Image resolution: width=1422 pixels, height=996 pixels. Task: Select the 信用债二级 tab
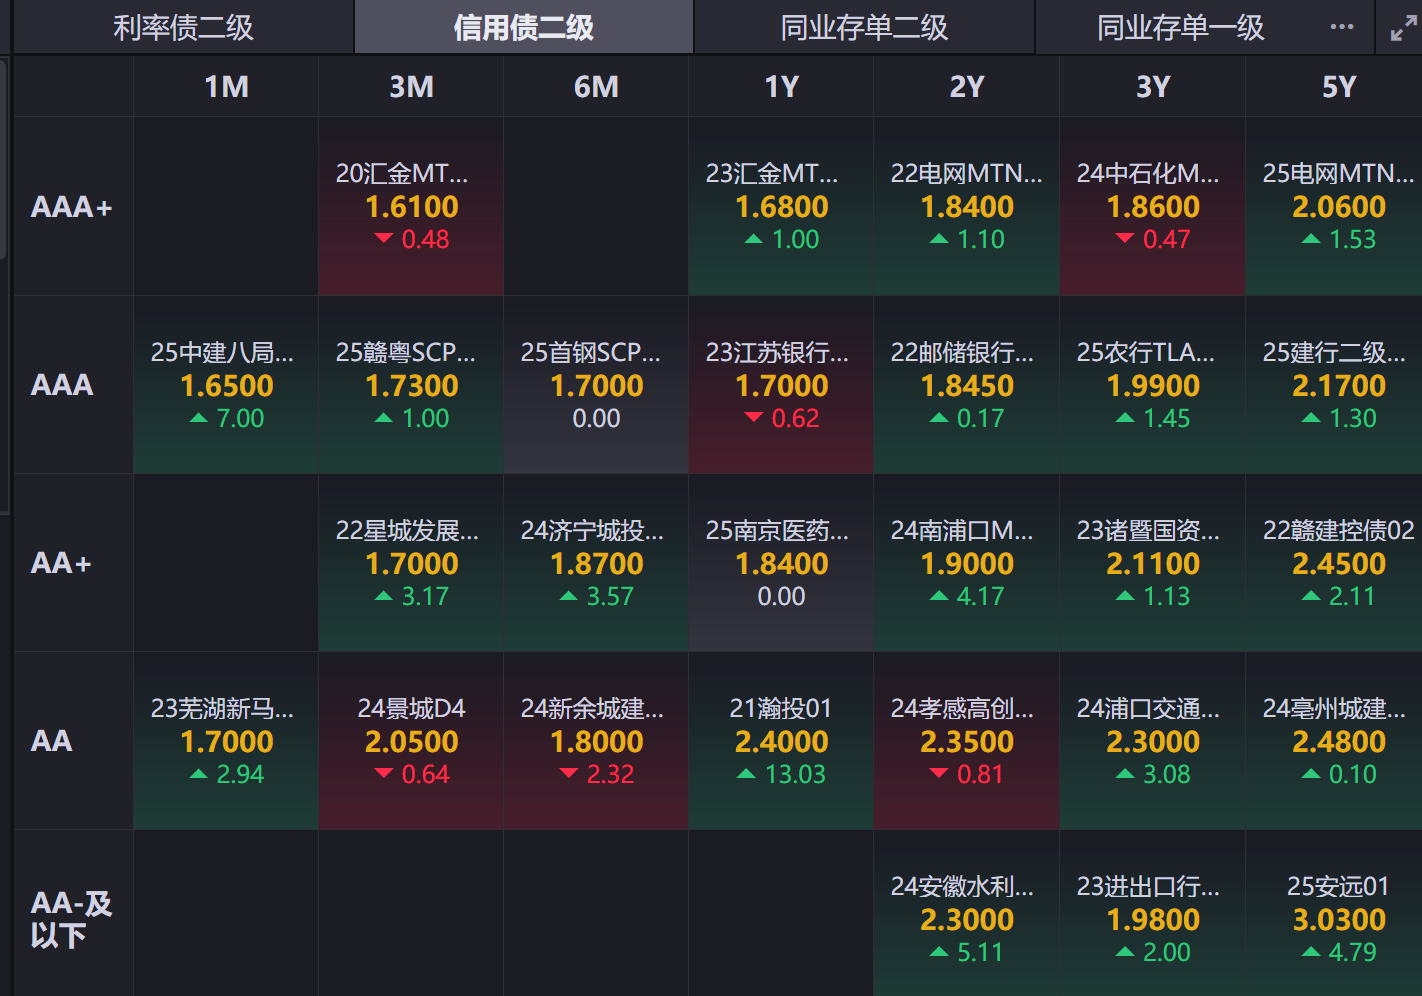523,27
